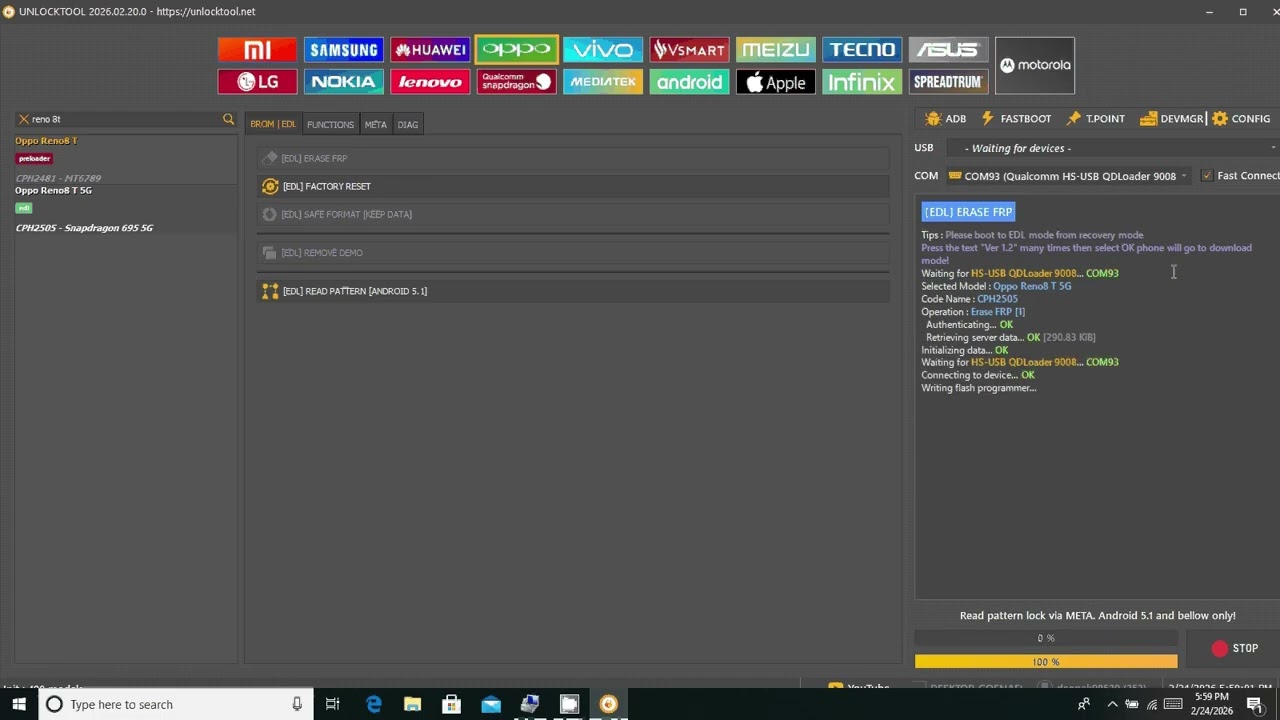
Task: Switch to the DIAG tab
Action: click(x=407, y=124)
